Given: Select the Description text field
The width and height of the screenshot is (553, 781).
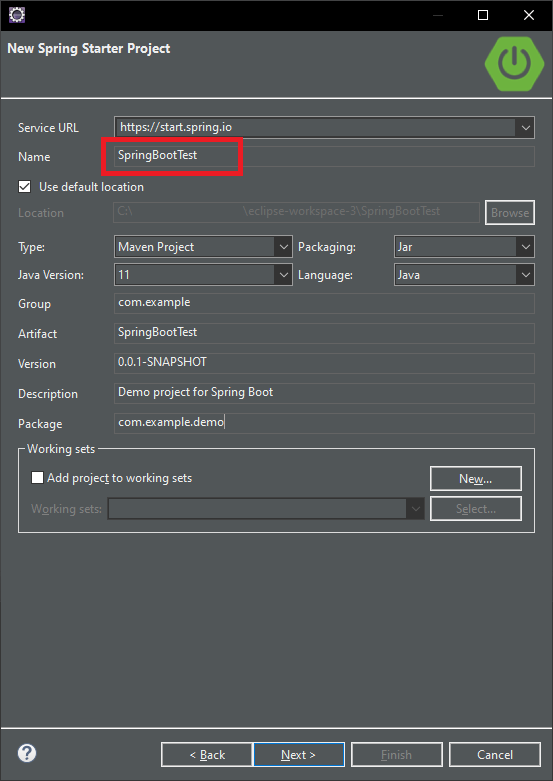Looking at the screenshot, I should [x=324, y=392].
